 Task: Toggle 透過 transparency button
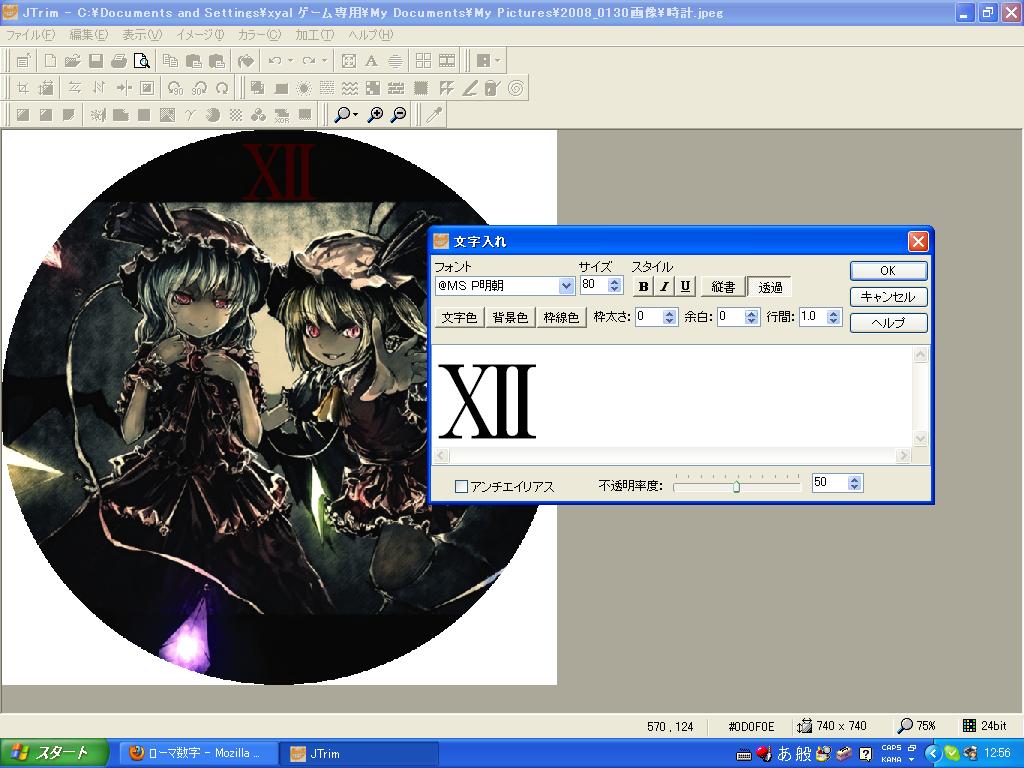click(770, 286)
